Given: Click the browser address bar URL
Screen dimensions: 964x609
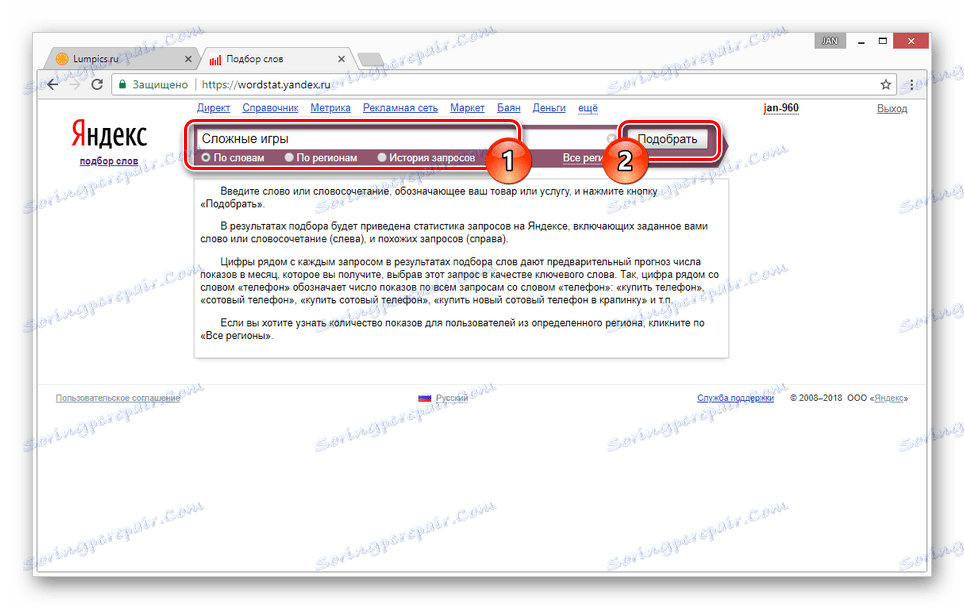Looking at the screenshot, I should click(266, 85).
